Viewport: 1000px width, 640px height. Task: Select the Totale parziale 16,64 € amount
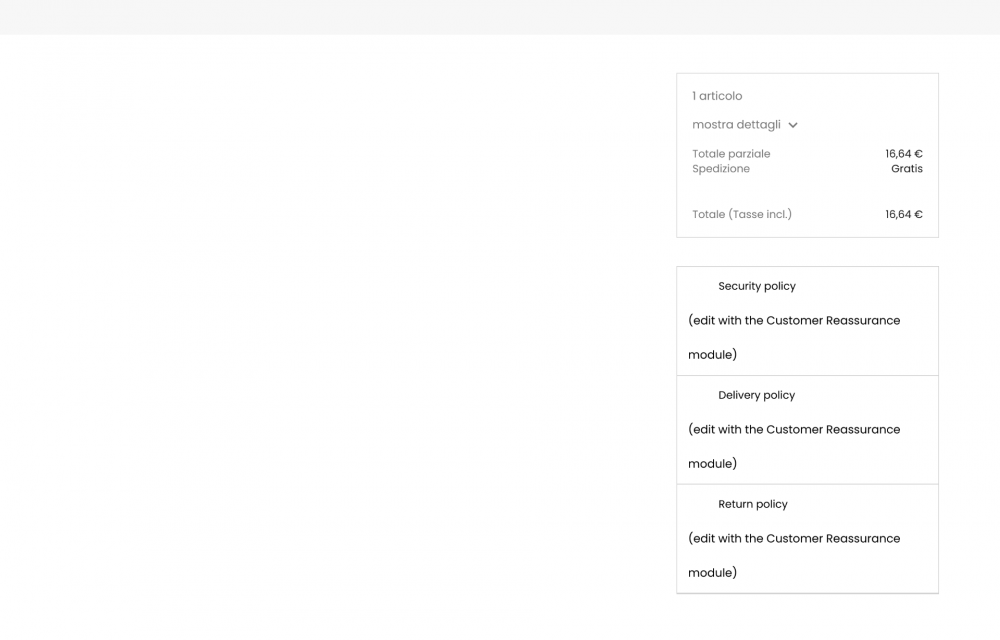click(904, 154)
